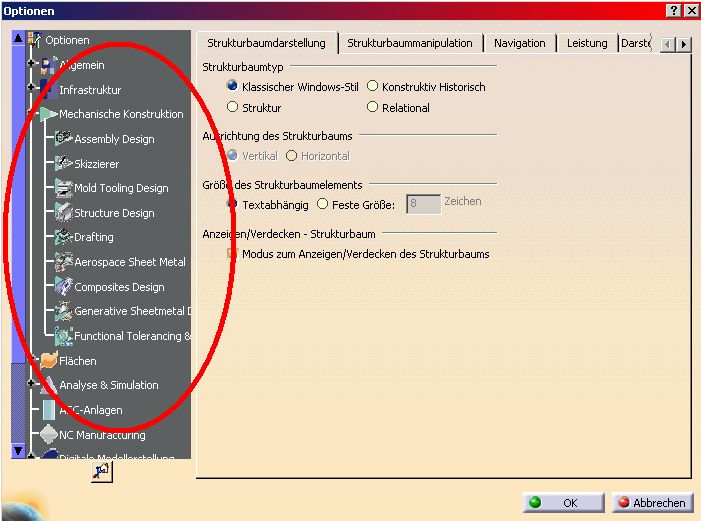This screenshot has width=701, height=521.
Task: Select the Flächen tree label
Action: [x=78, y=360]
